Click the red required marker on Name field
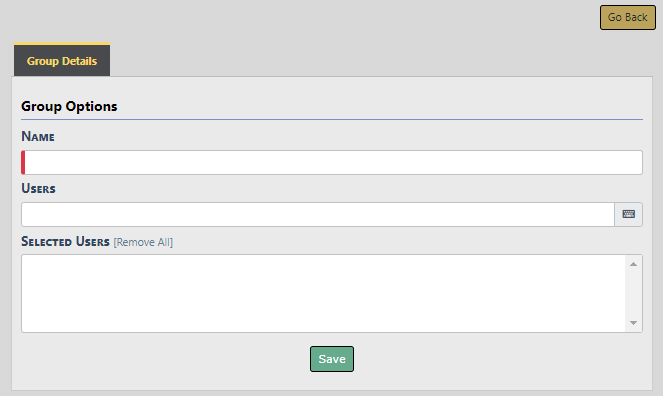The height and width of the screenshot is (396, 663). pos(23,162)
